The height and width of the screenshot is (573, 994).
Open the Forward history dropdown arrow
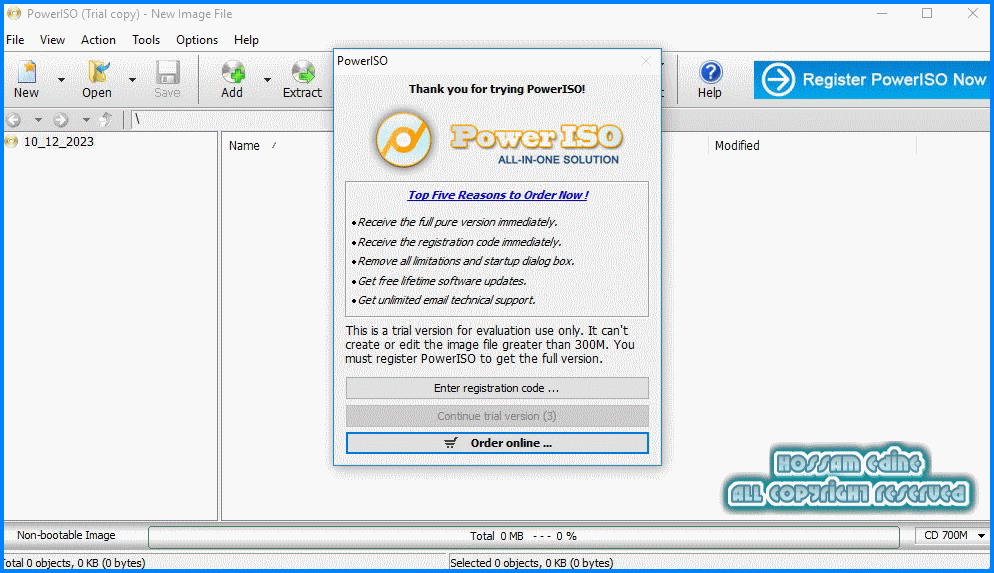click(86, 119)
